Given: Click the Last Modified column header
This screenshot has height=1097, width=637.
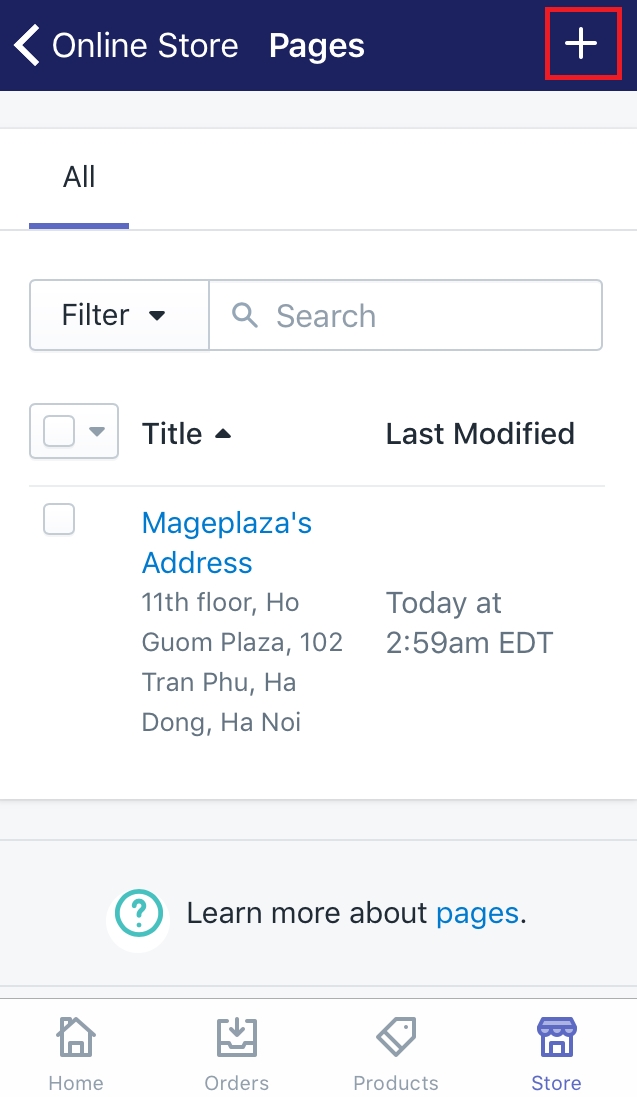Looking at the screenshot, I should pyautogui.click(x=480, y=434).
